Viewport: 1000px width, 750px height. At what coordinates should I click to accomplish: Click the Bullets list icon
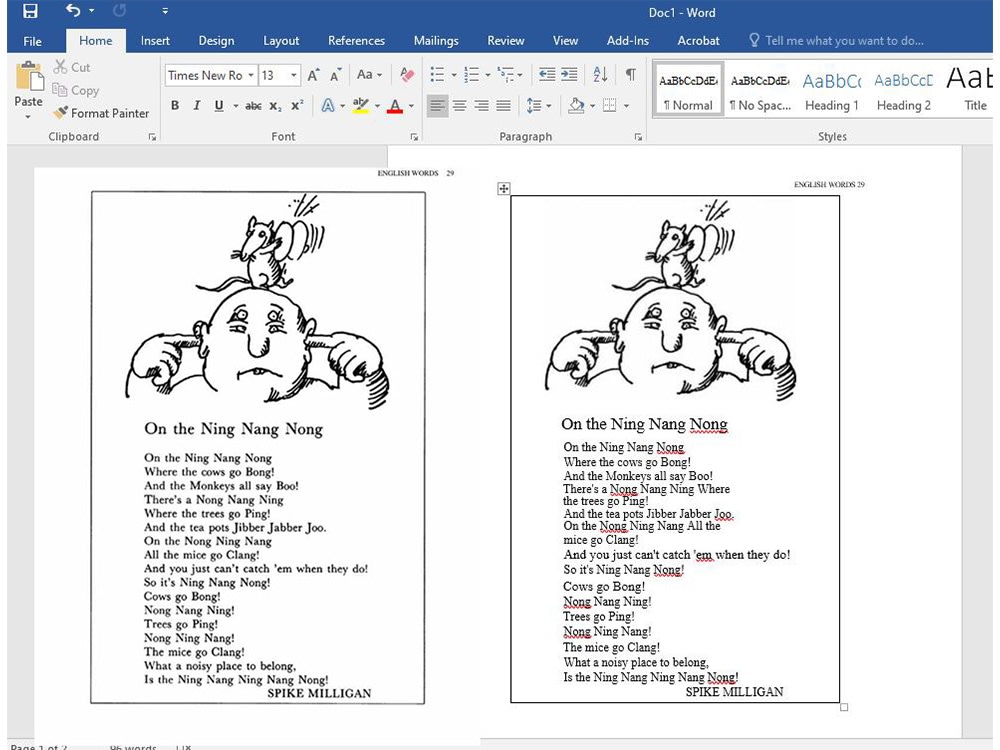pos(437,75)
